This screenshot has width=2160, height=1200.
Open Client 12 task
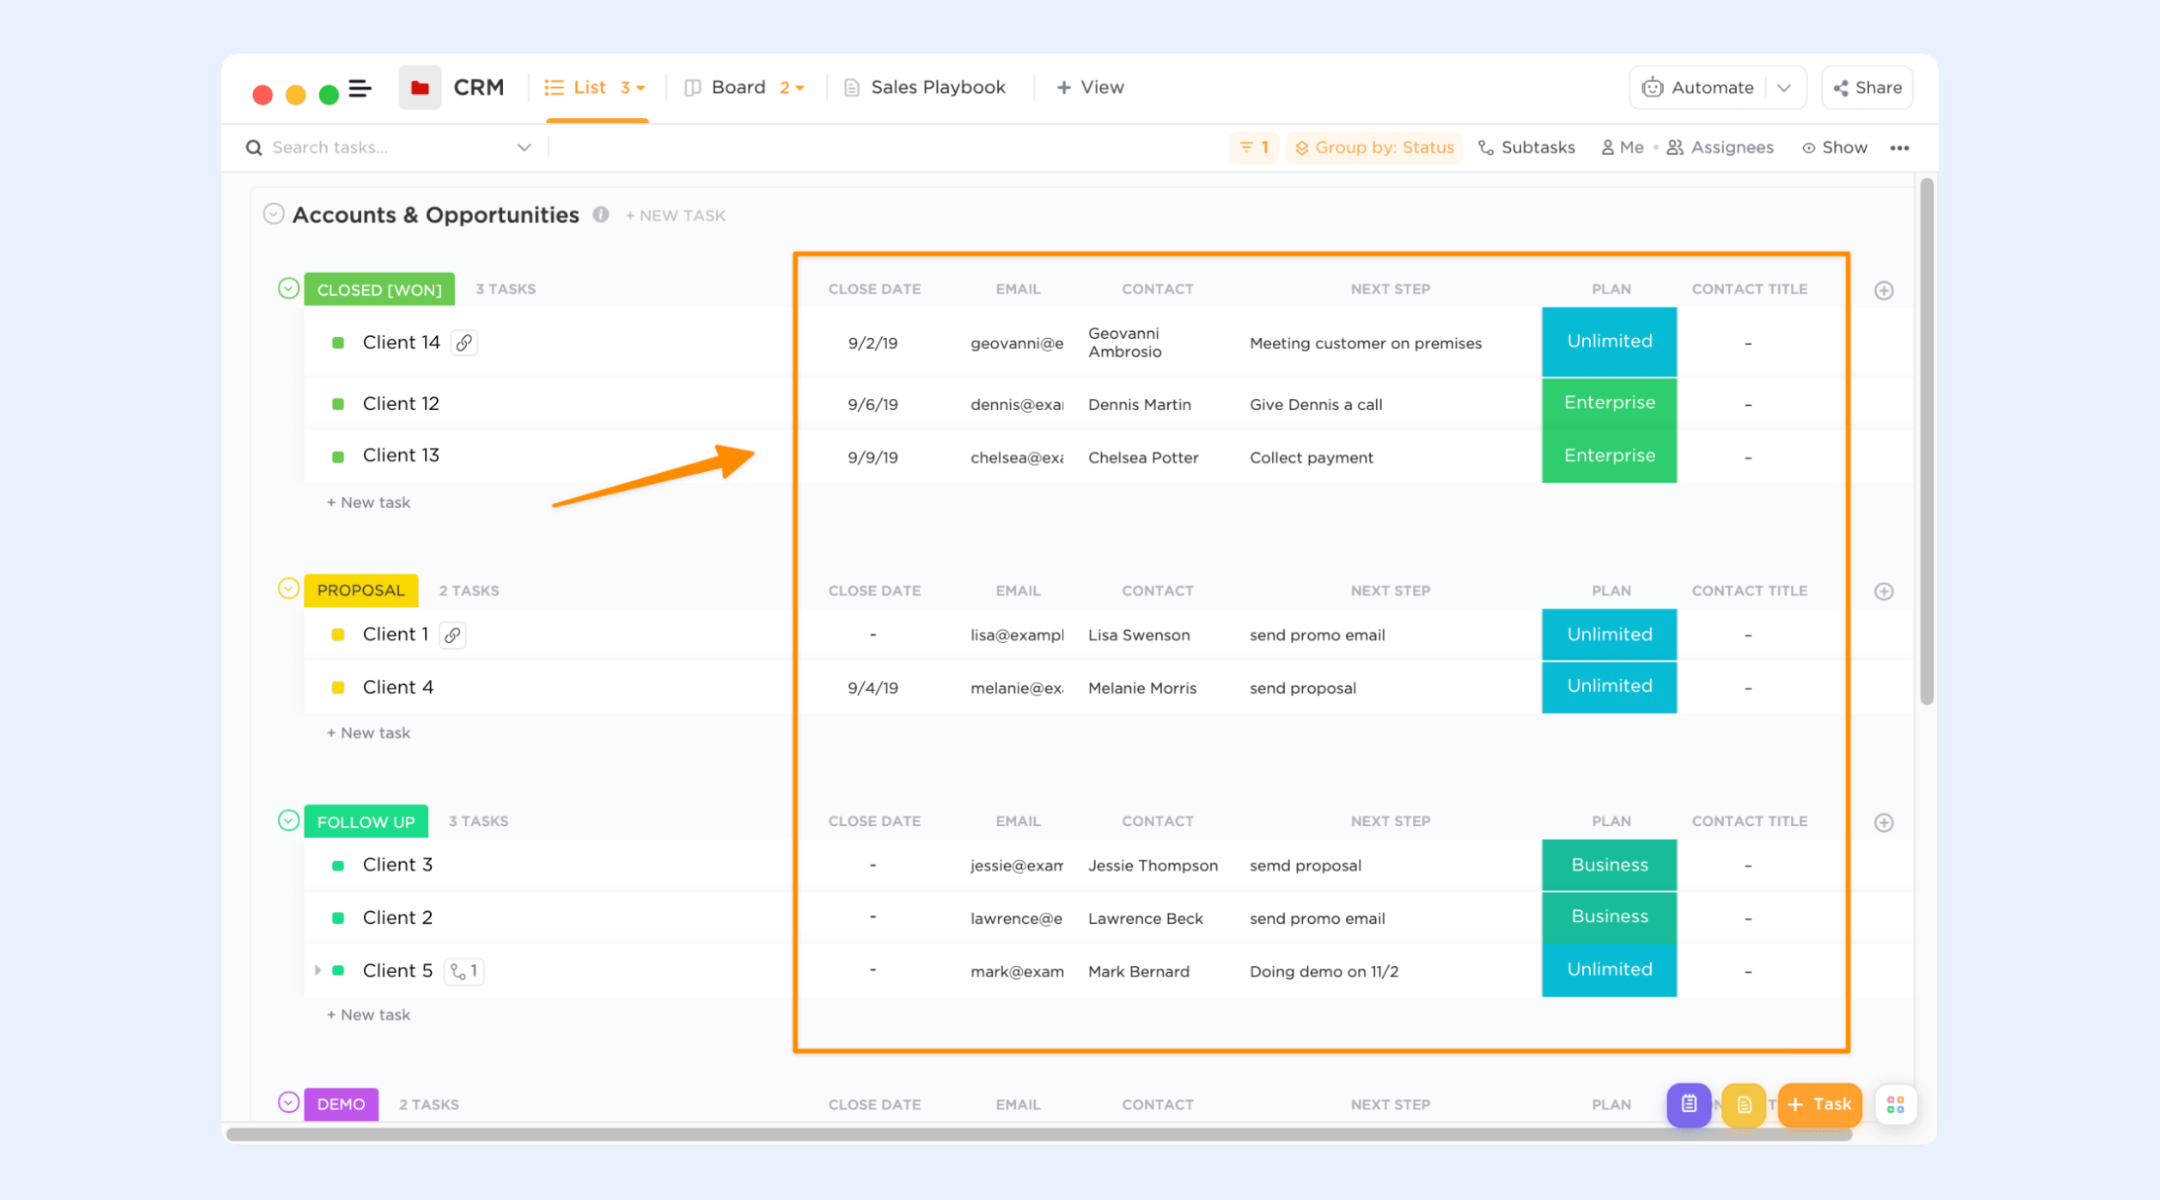pos(401,404)
